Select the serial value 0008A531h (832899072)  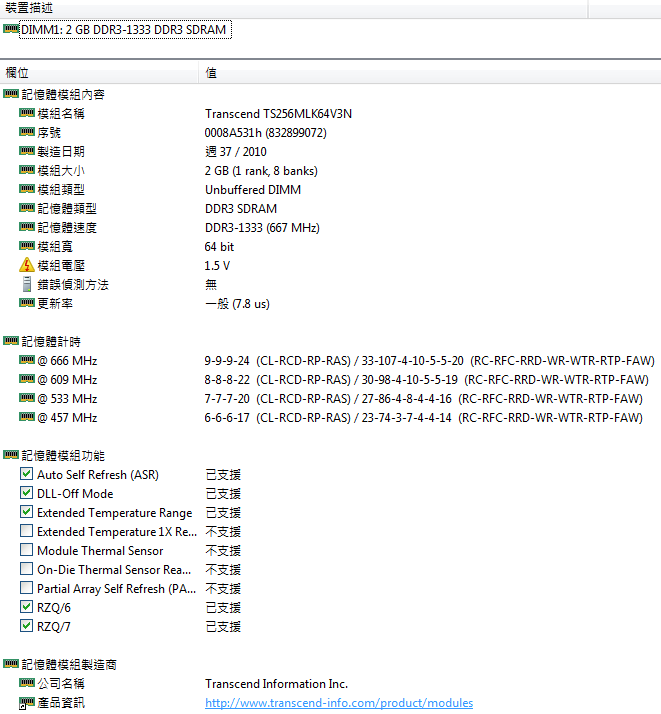coord(265,133)
